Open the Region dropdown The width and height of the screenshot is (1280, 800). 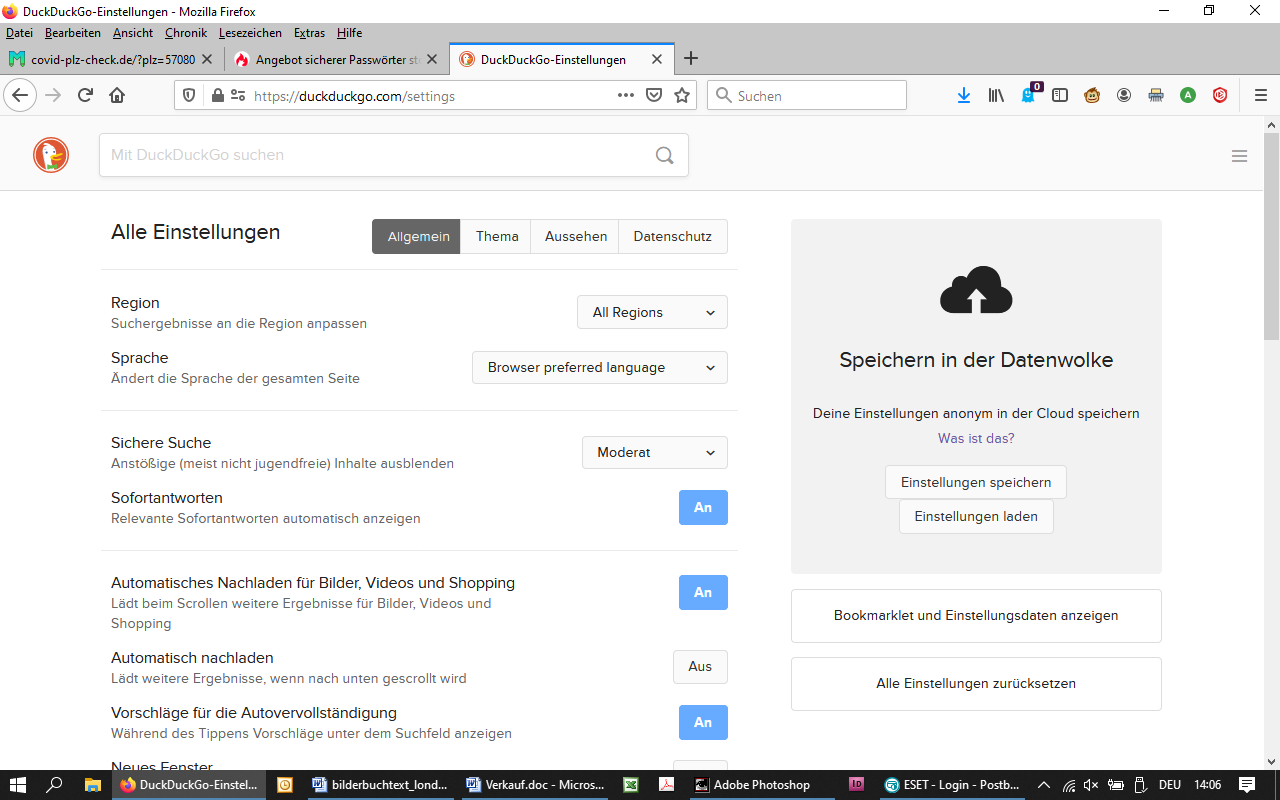[652, 312]
